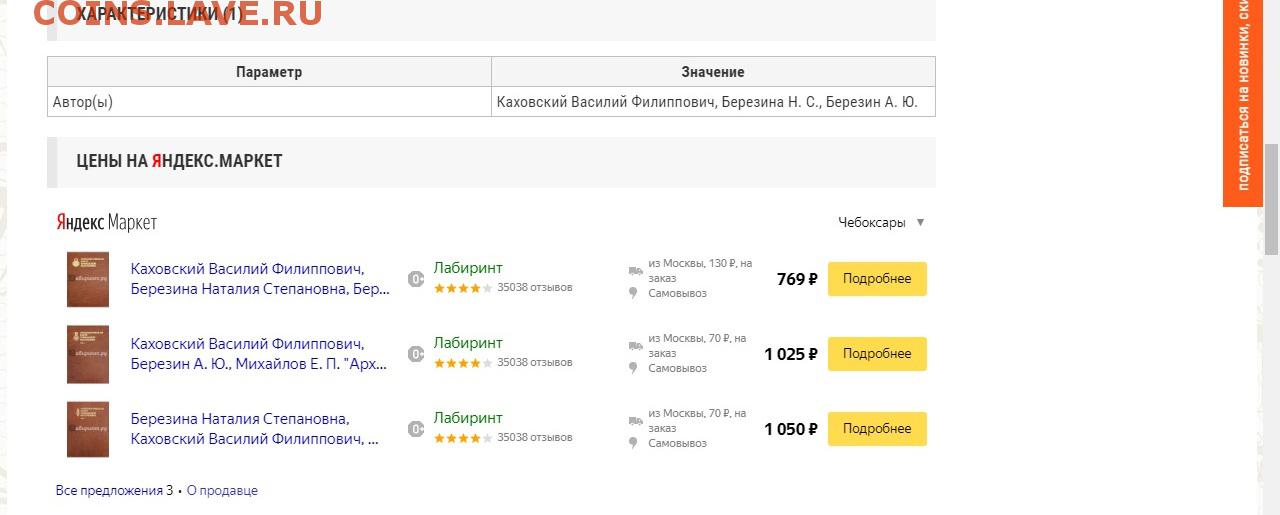1280x515 pixels.
Task: Open Все предложения 3 link
Action: 114,491
